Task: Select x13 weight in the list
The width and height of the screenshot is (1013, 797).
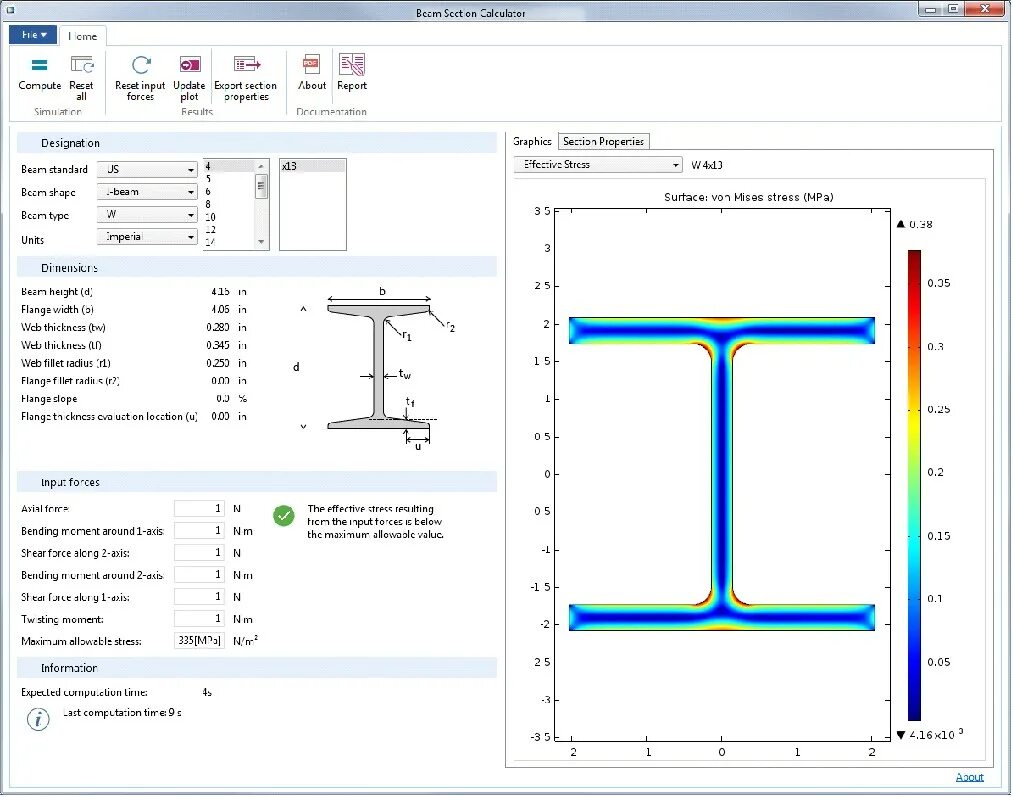Action: tap(313, 166)
